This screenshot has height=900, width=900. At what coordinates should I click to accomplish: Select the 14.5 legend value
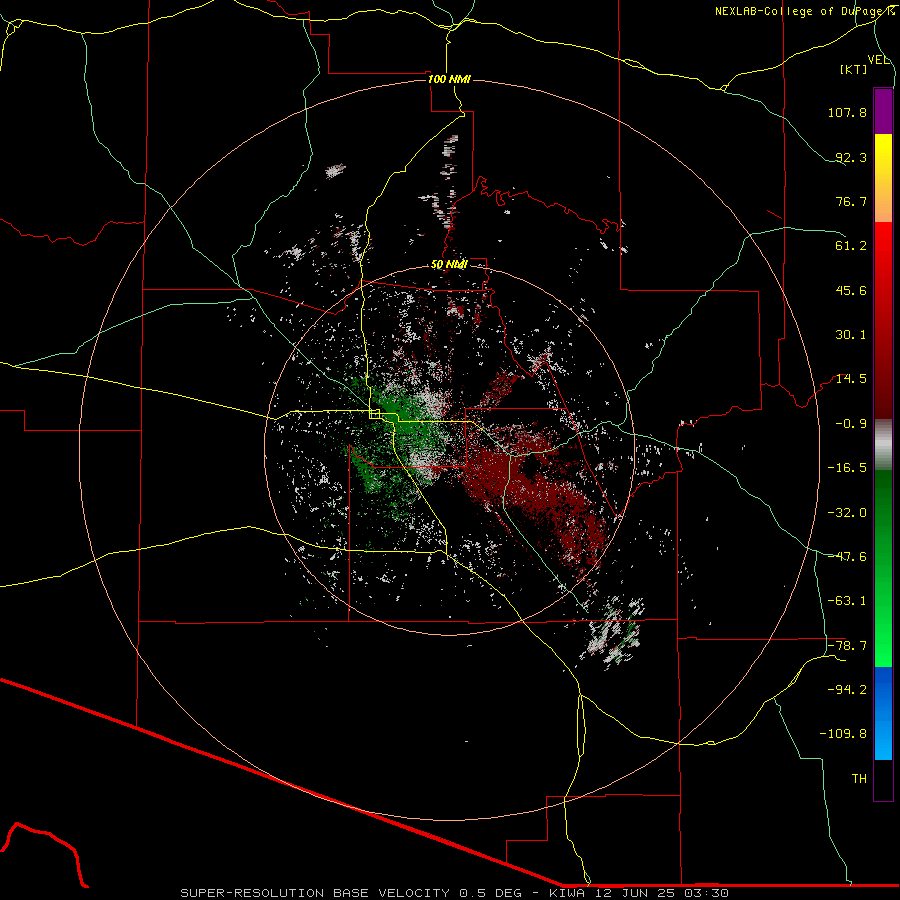coord(851,379)
